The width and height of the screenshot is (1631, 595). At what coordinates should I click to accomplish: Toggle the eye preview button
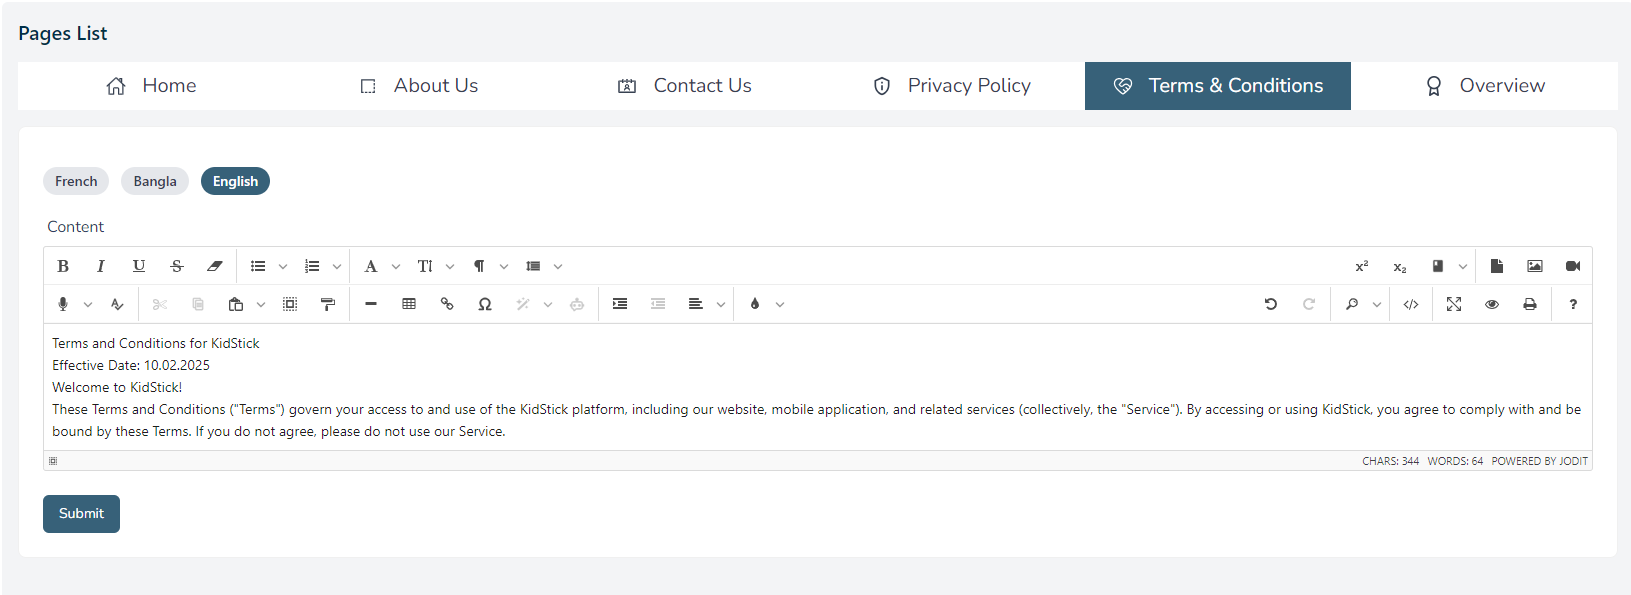1492,304
